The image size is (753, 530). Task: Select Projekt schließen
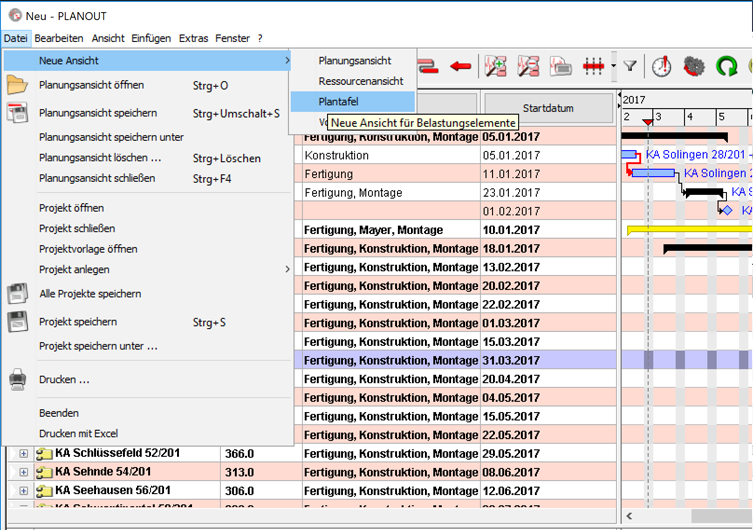point(147,229)
